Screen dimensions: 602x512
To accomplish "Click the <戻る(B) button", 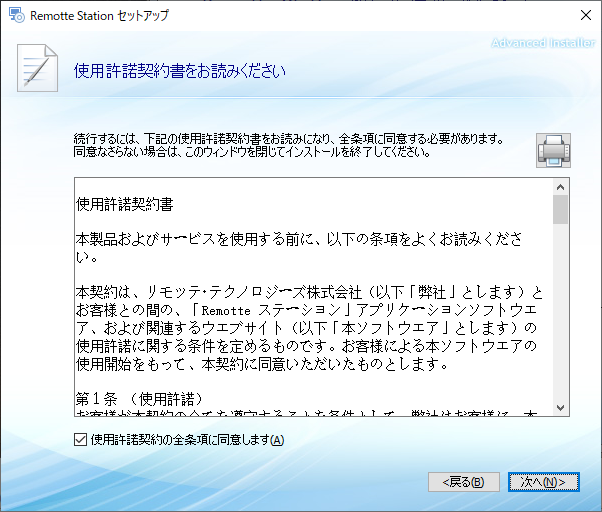I will [464, 482].
